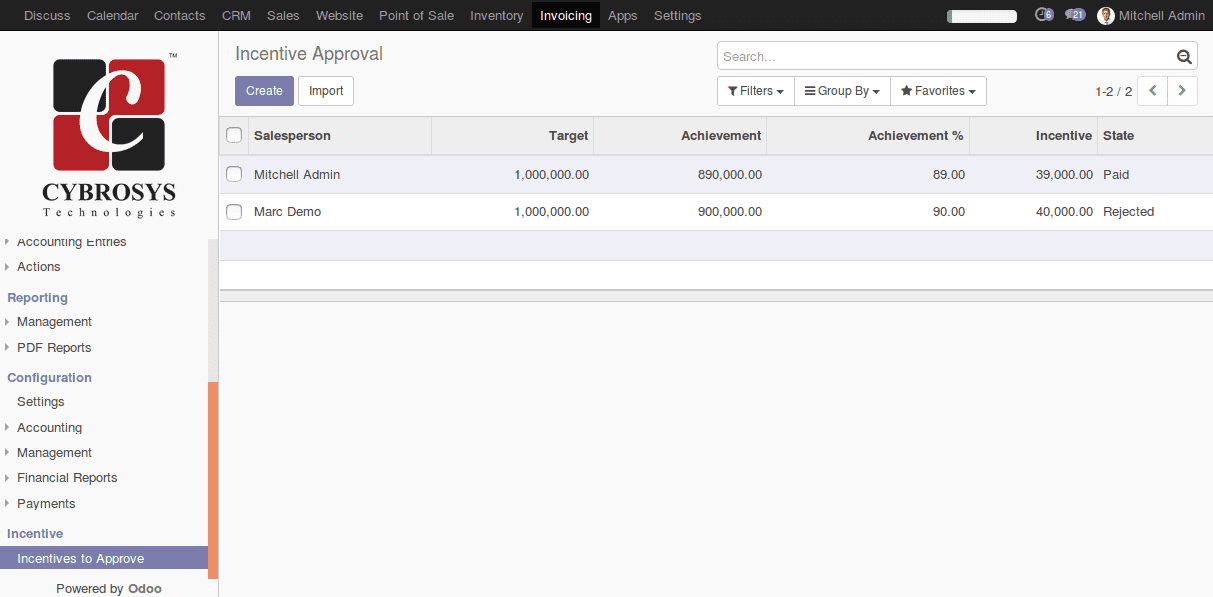Click the 39,000.00 incentive value
The height and width of the screenshot is (597, 1213).
(x=1064, y=175)
